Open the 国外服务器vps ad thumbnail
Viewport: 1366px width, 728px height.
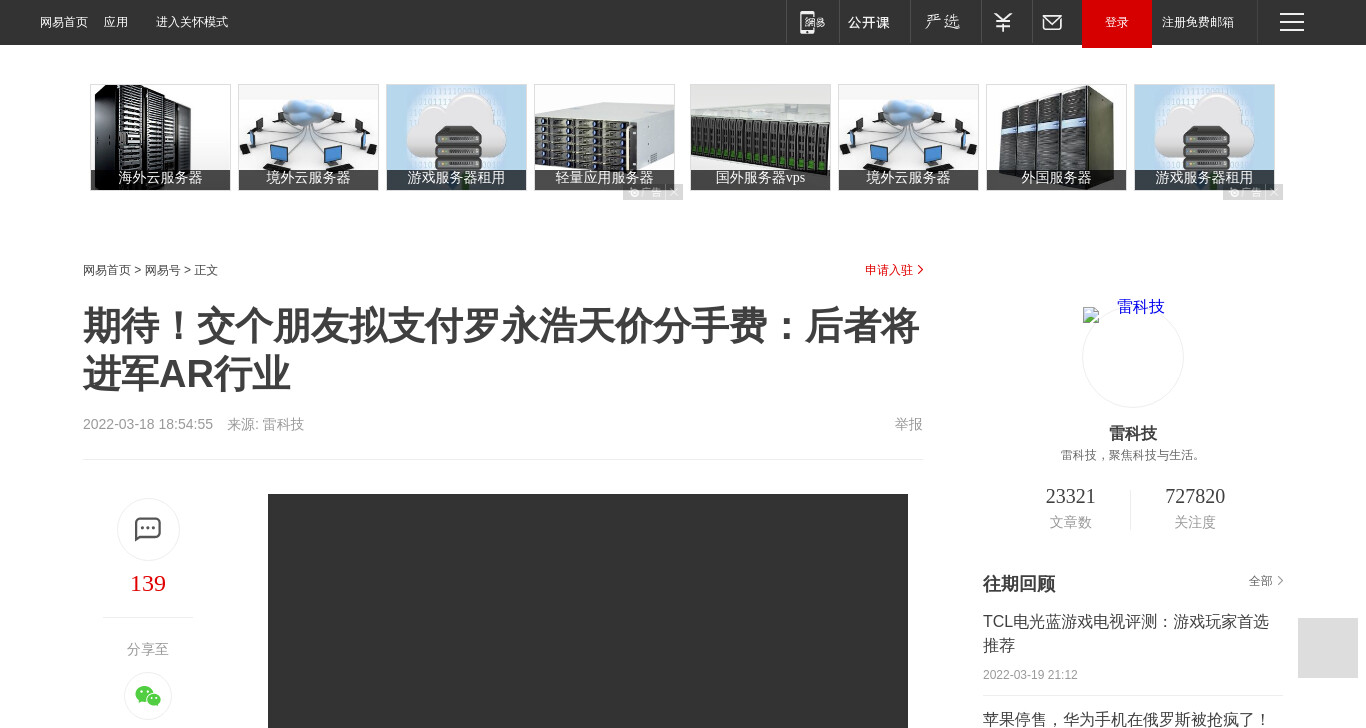coord(760,137)
